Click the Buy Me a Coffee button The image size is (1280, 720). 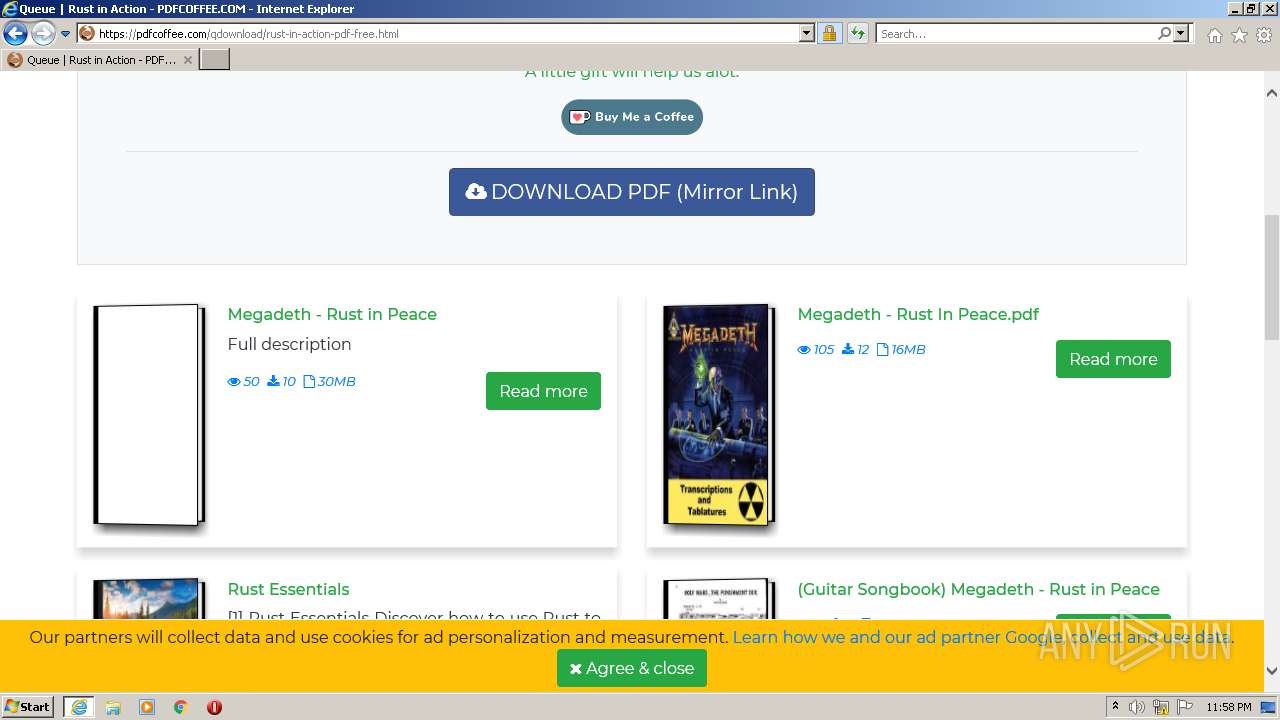click(632, 117)
